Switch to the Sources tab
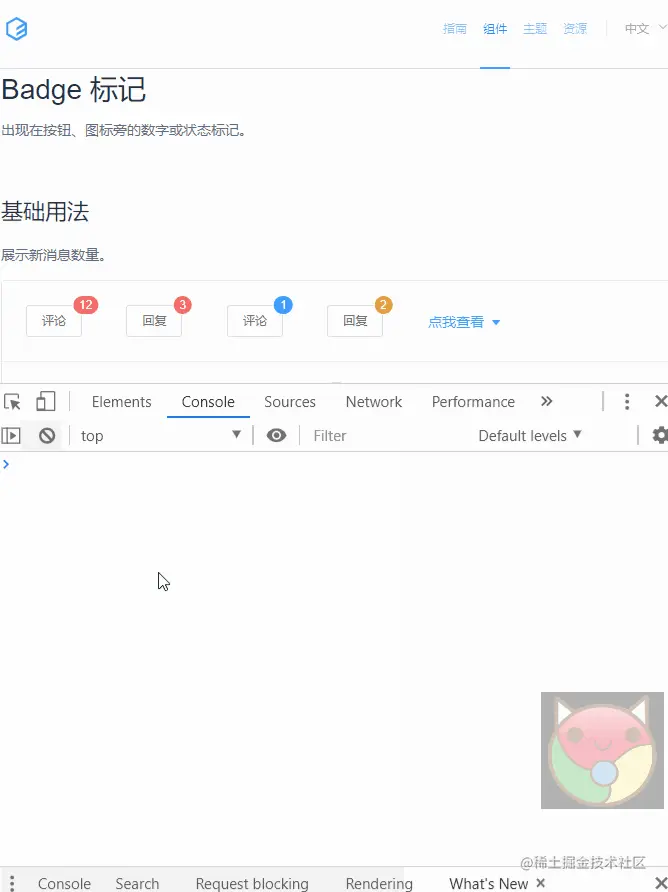 pos(290,402)
